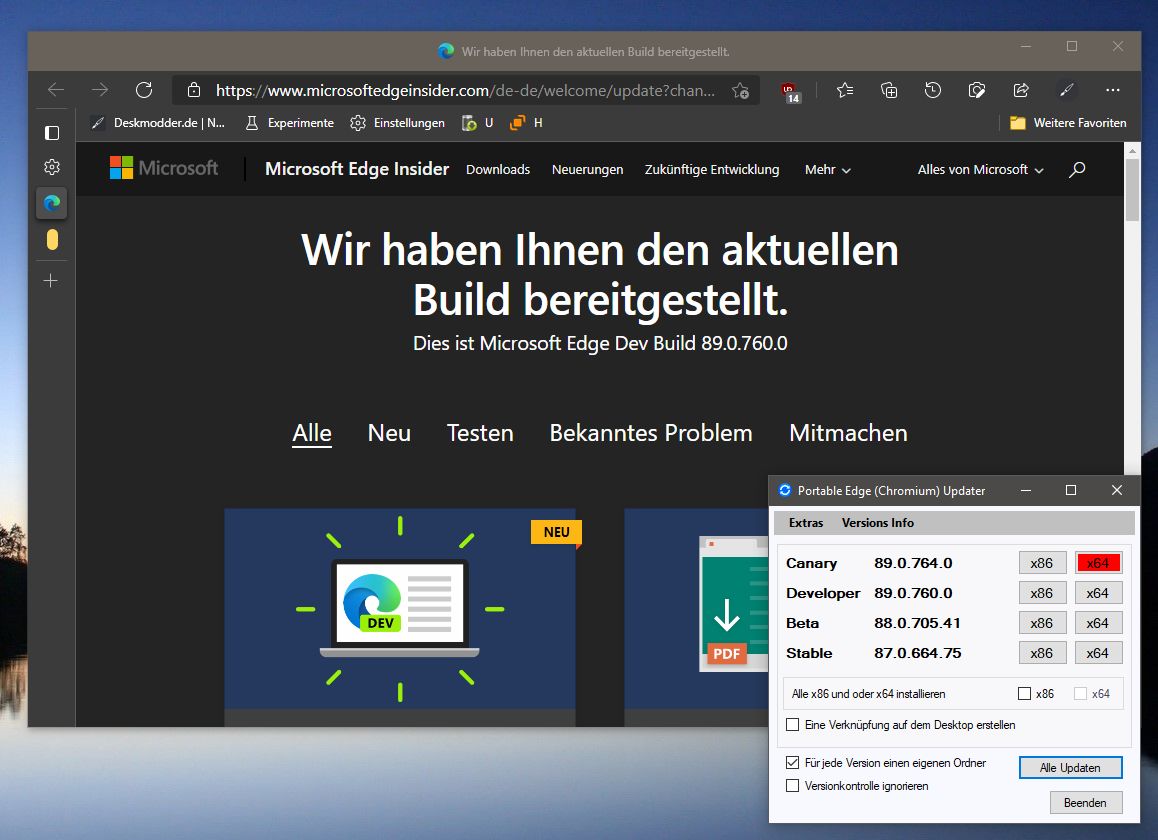Minimize the Portable Edge Updater window
This screenshot has width=1158, height=840.
tap(1026, 491)
